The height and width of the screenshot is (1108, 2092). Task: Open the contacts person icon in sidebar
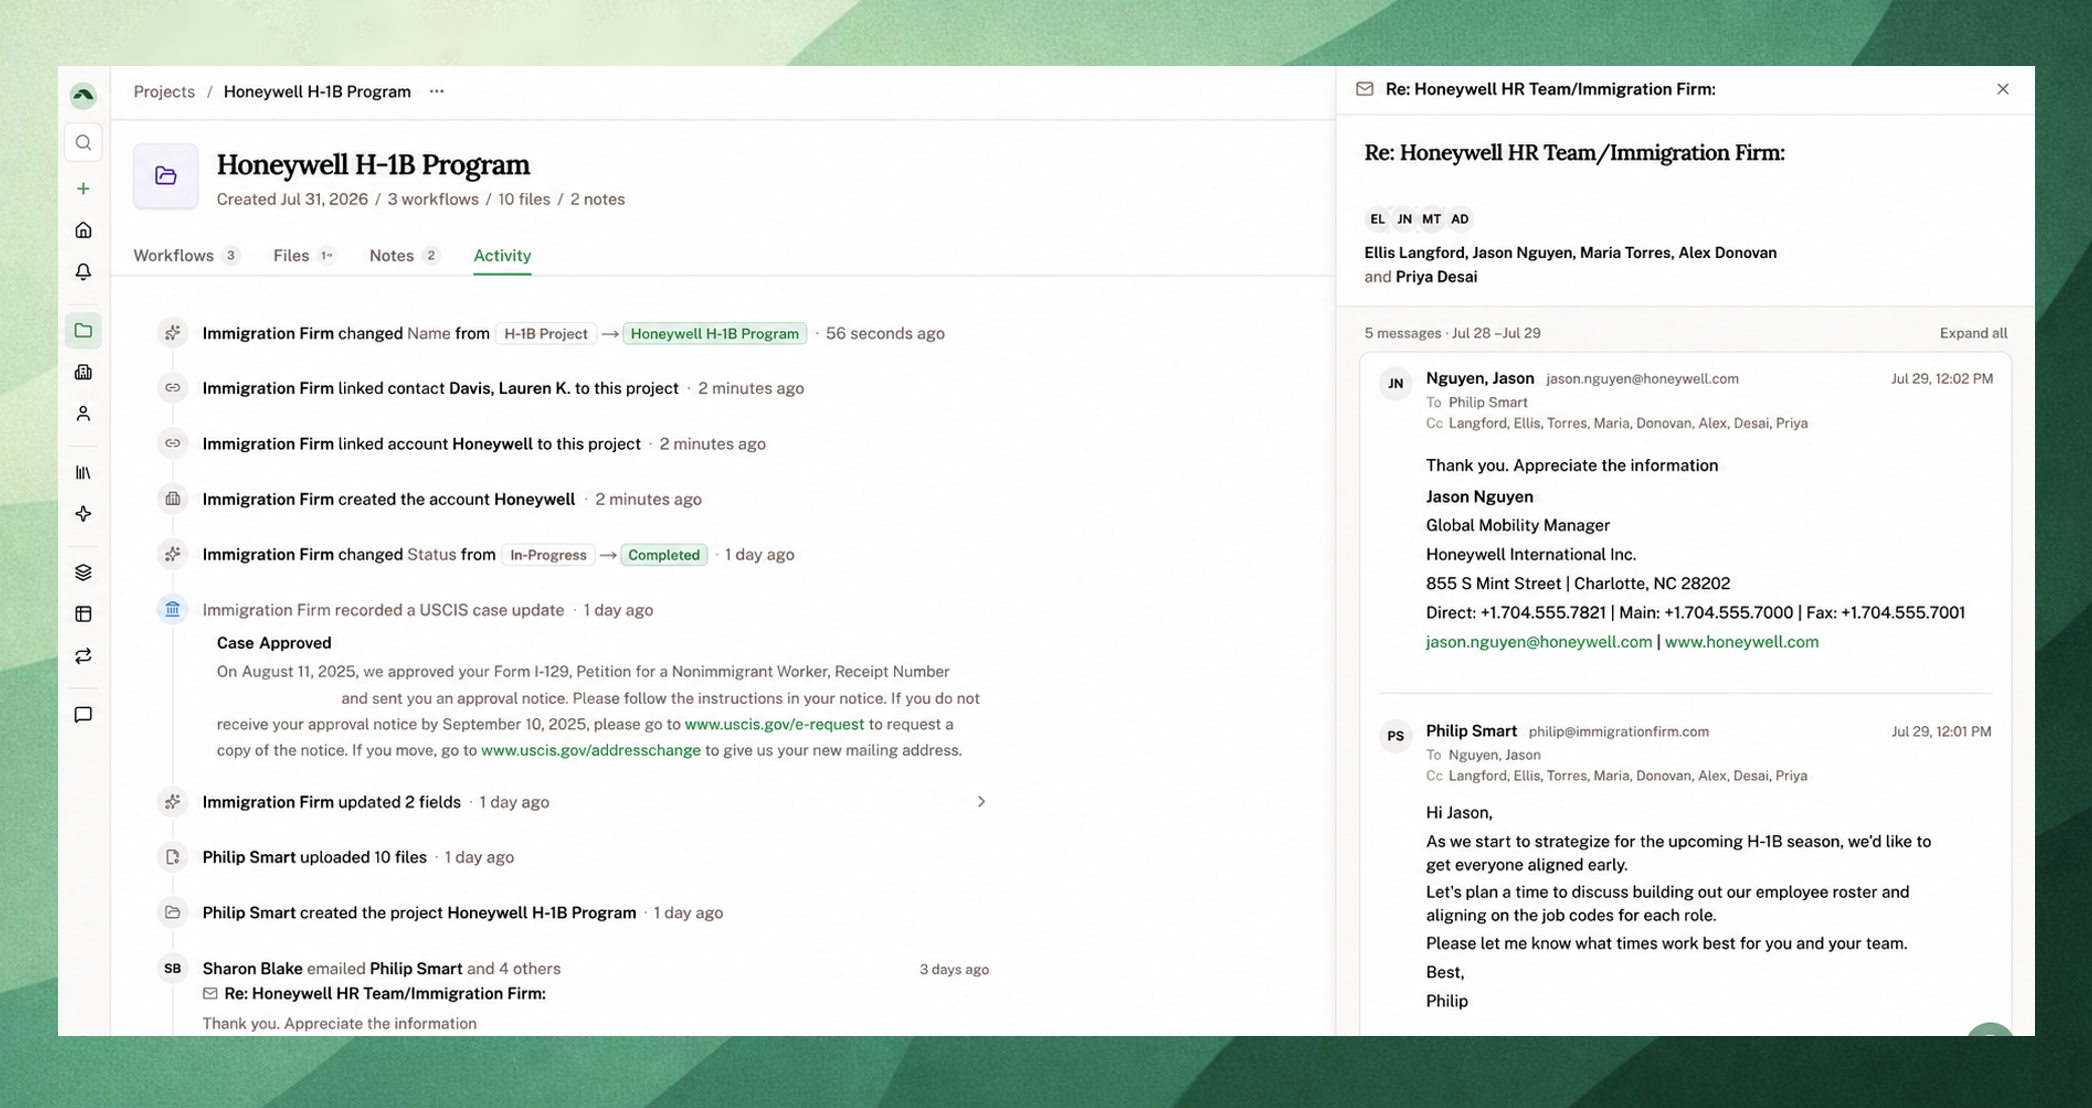83,414
